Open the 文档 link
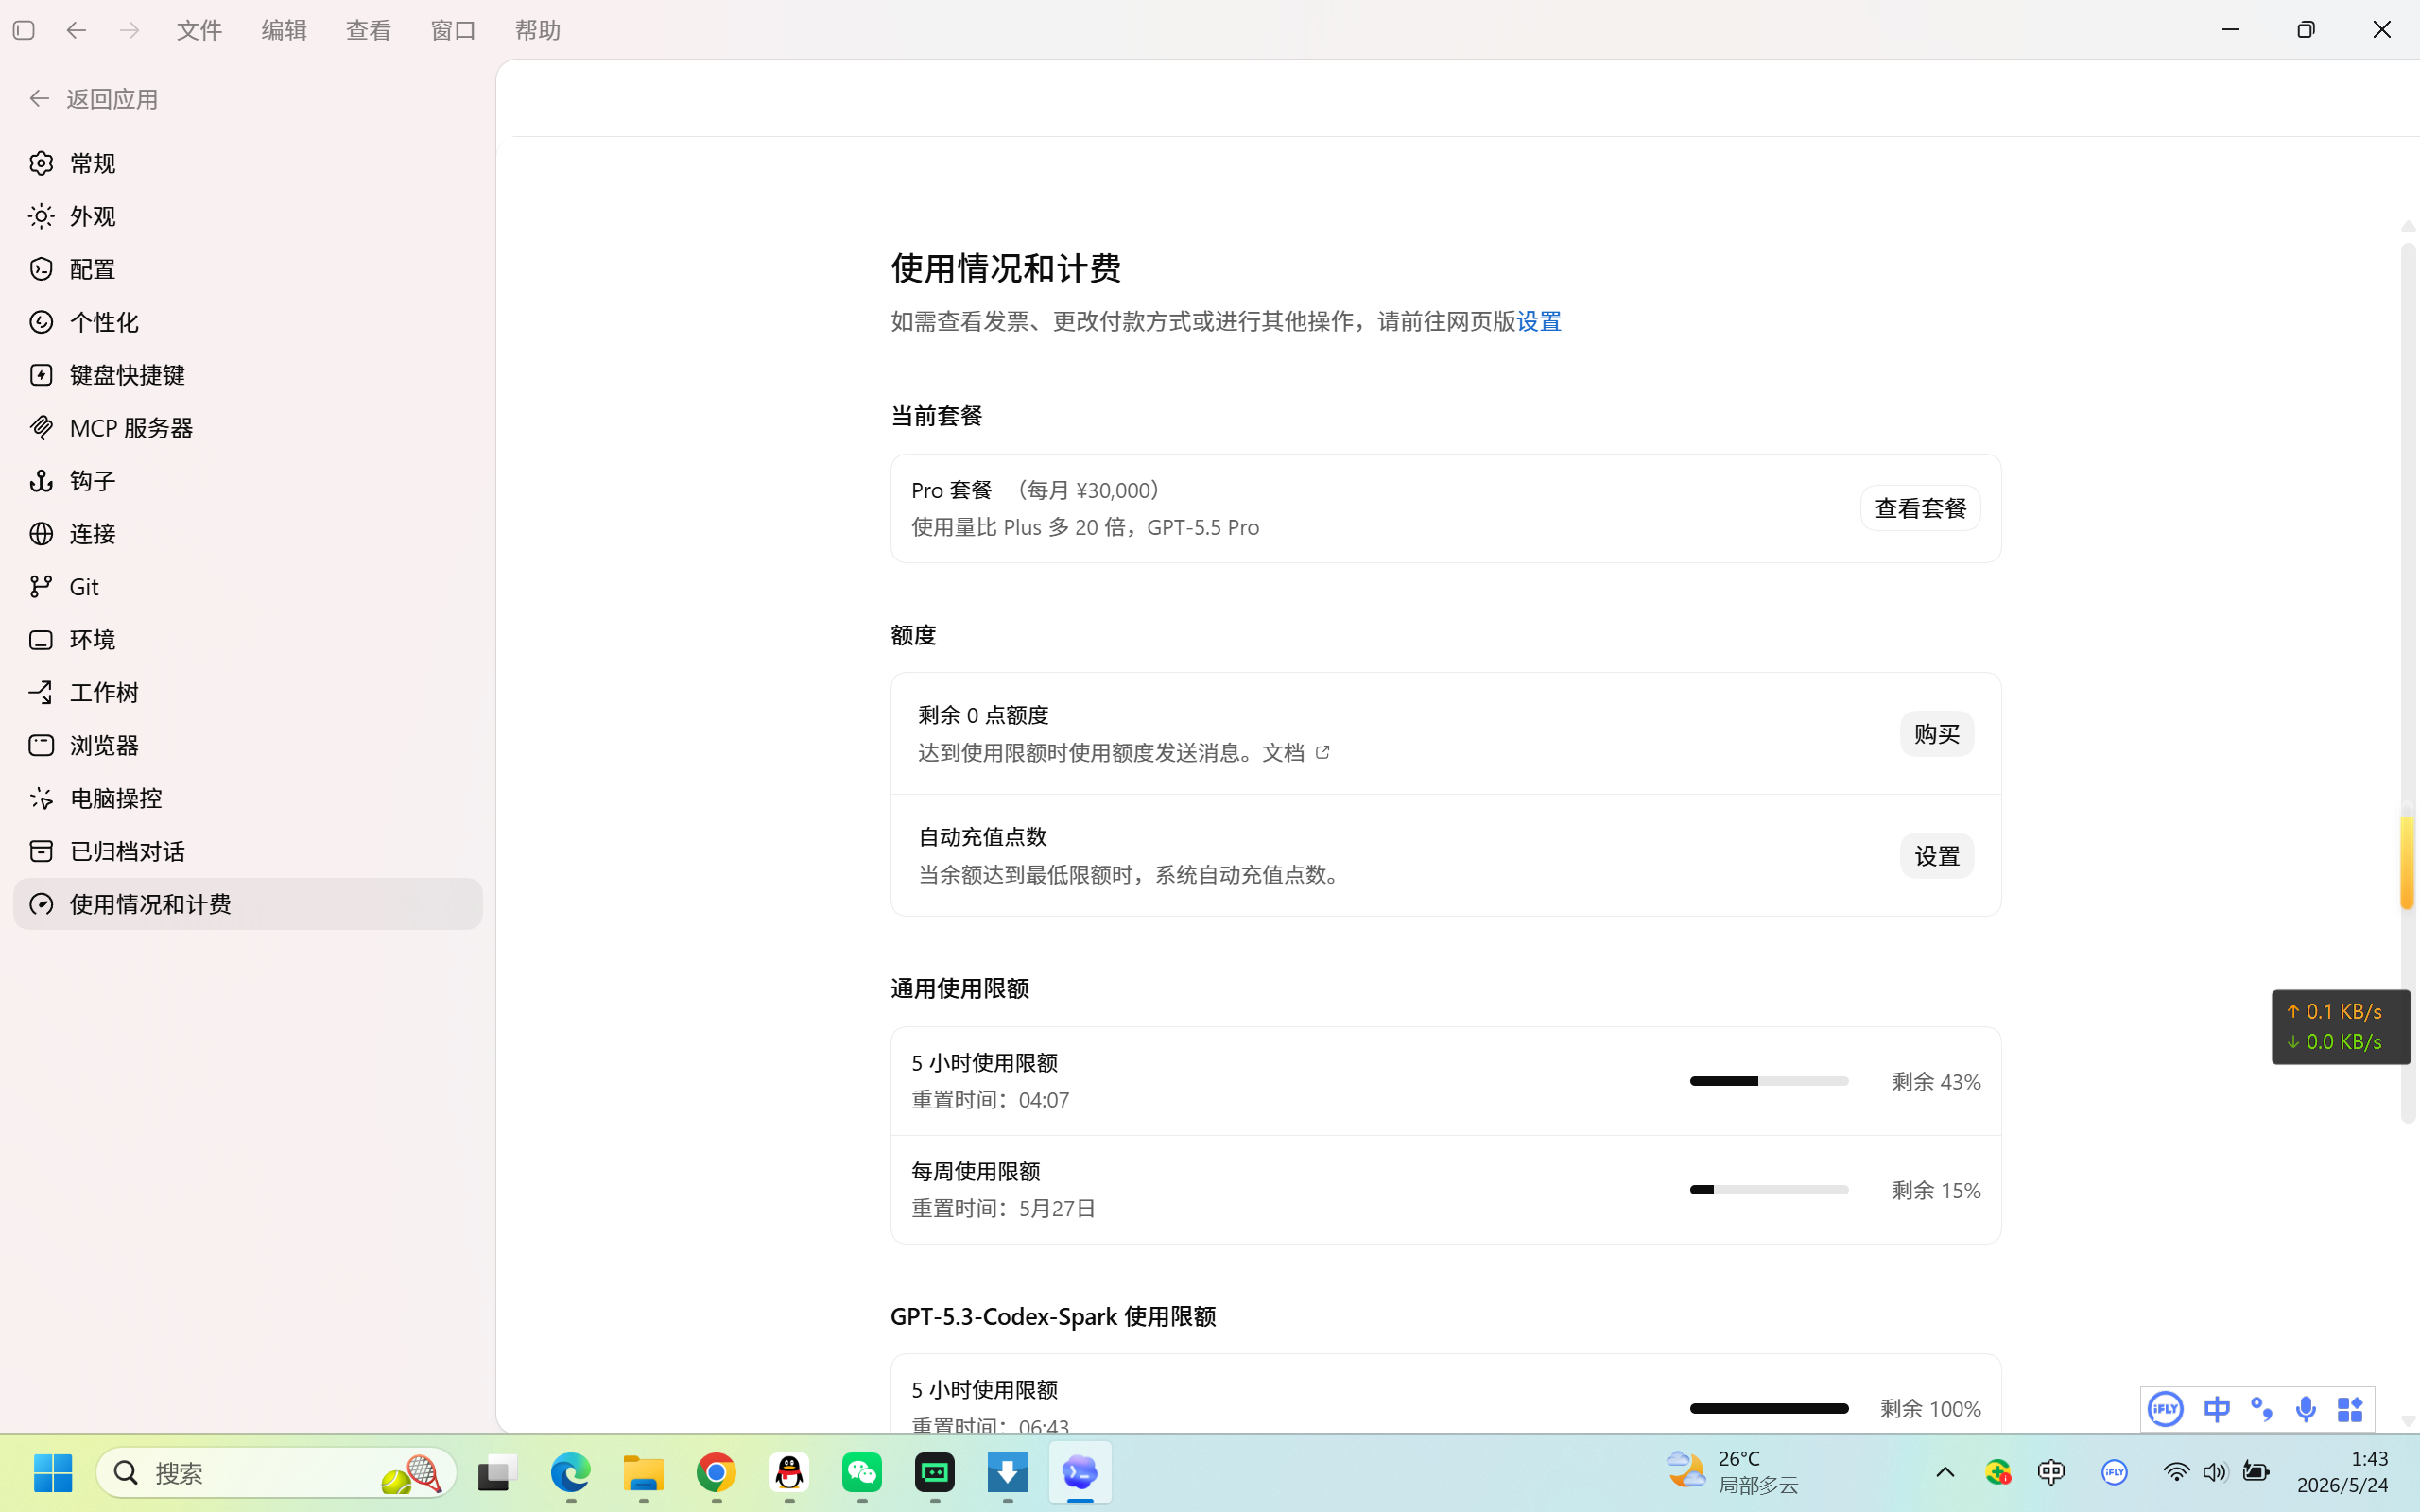2420x1512 pixels. [x=1296, y=752]
